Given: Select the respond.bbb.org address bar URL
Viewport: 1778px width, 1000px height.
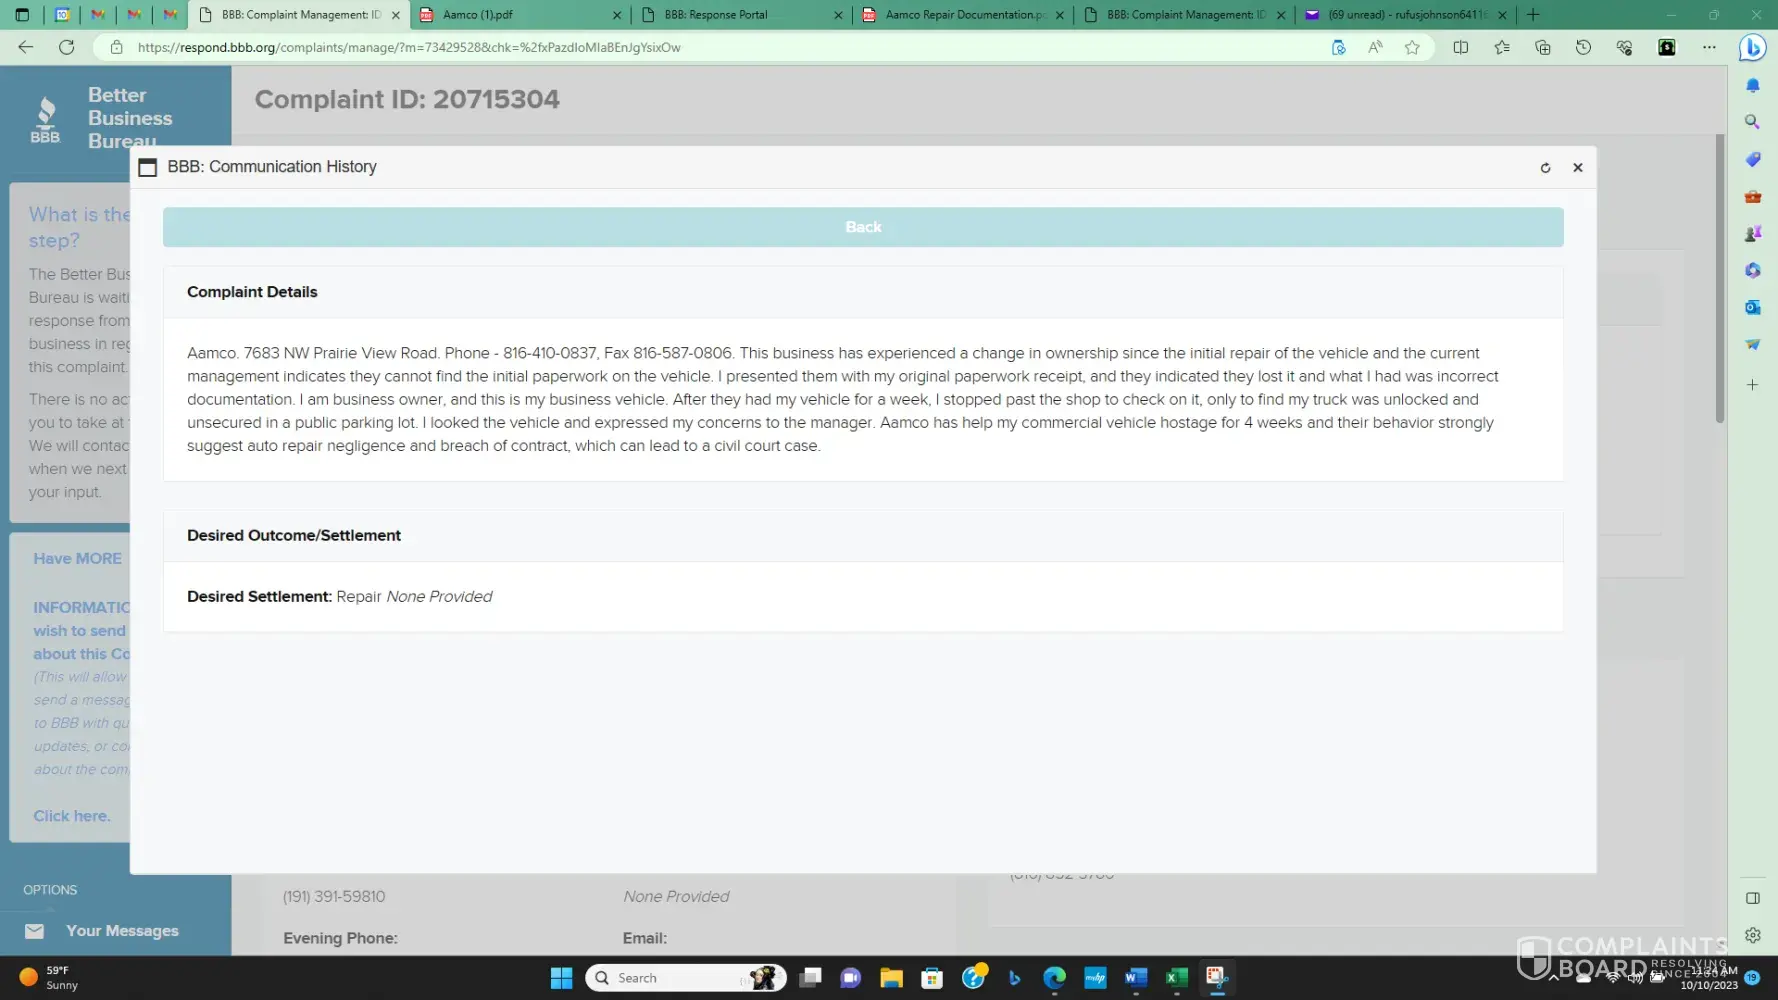Looking at the screenshot, I should [x=409, y=47].
